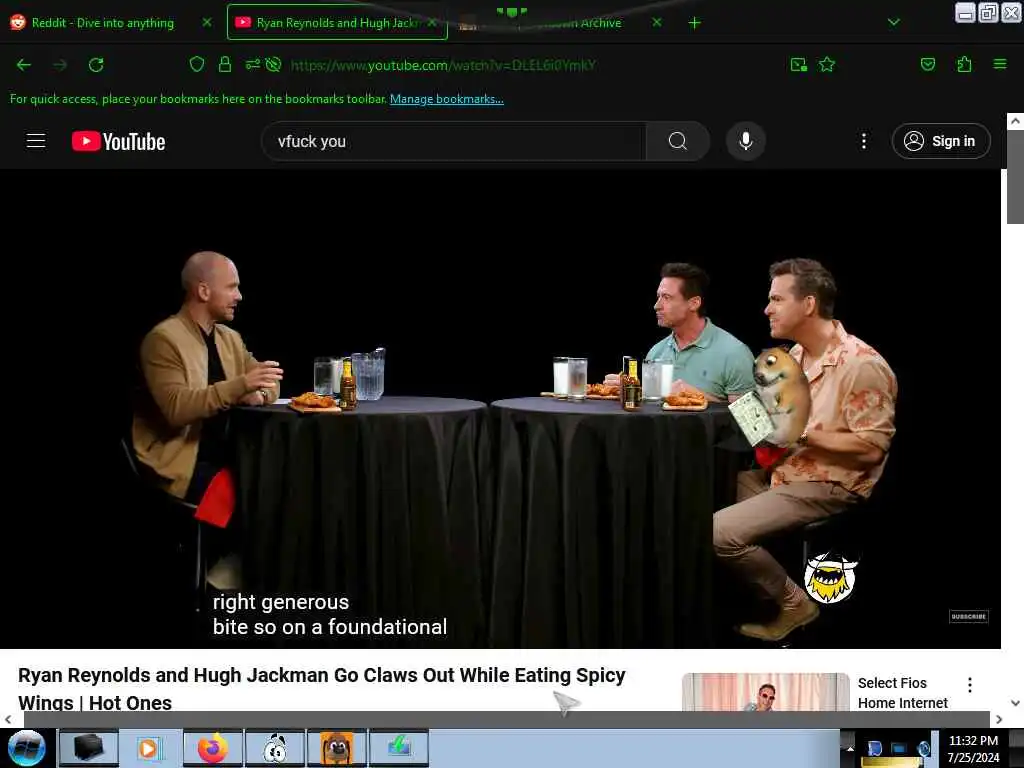Open the Windows Start orb

click(x=27, y=748)
